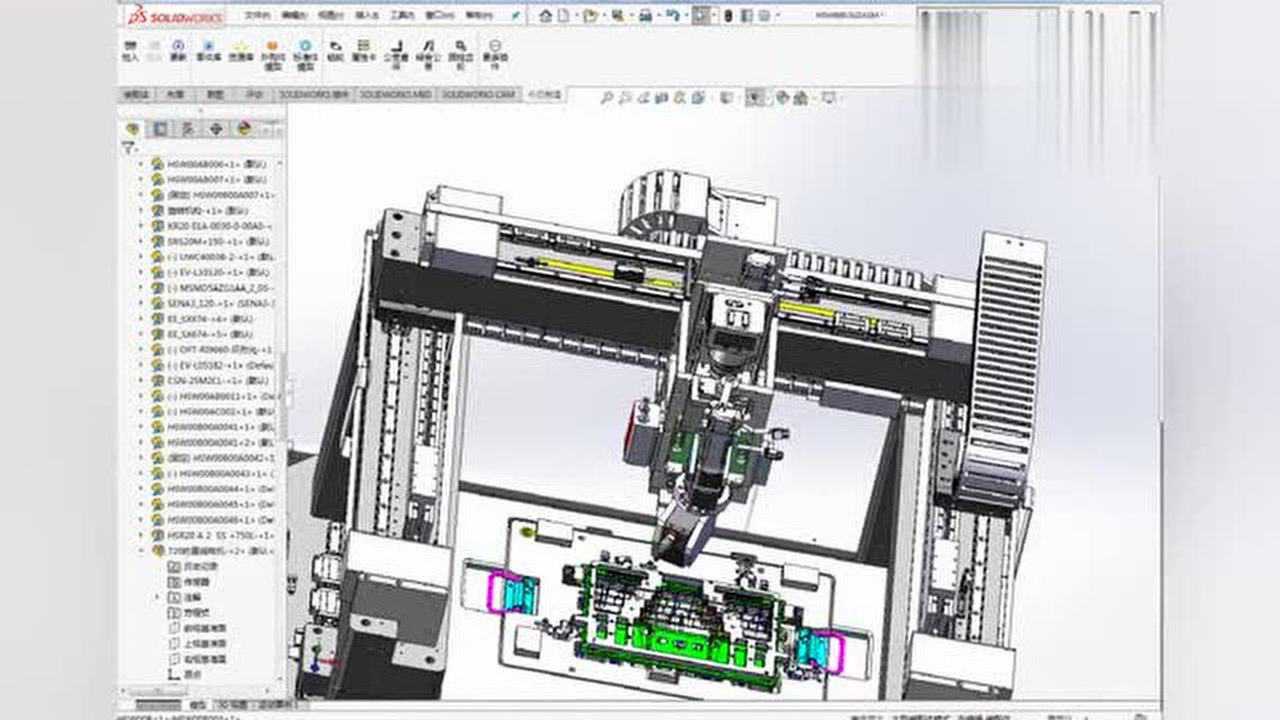Click the Zoom to Fit magnifier icon
The image size is (1280, 720).
[x=606, y=98]
